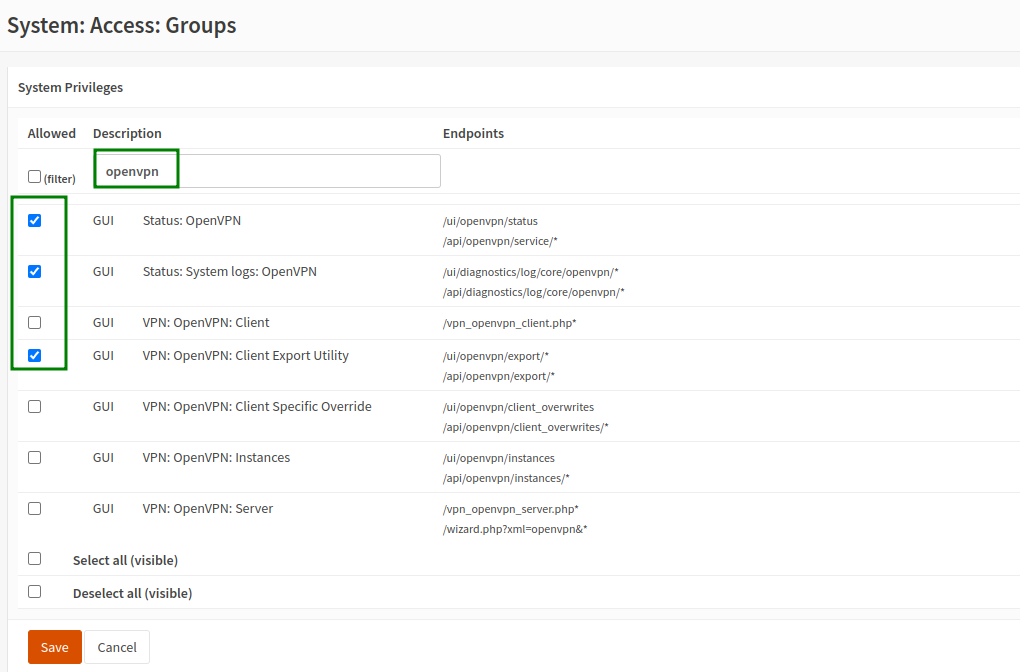Enable the VPN: OpenVPN: Client checkbox
Viewport: 1020px width, 672px height.
[x=34, y=323]
